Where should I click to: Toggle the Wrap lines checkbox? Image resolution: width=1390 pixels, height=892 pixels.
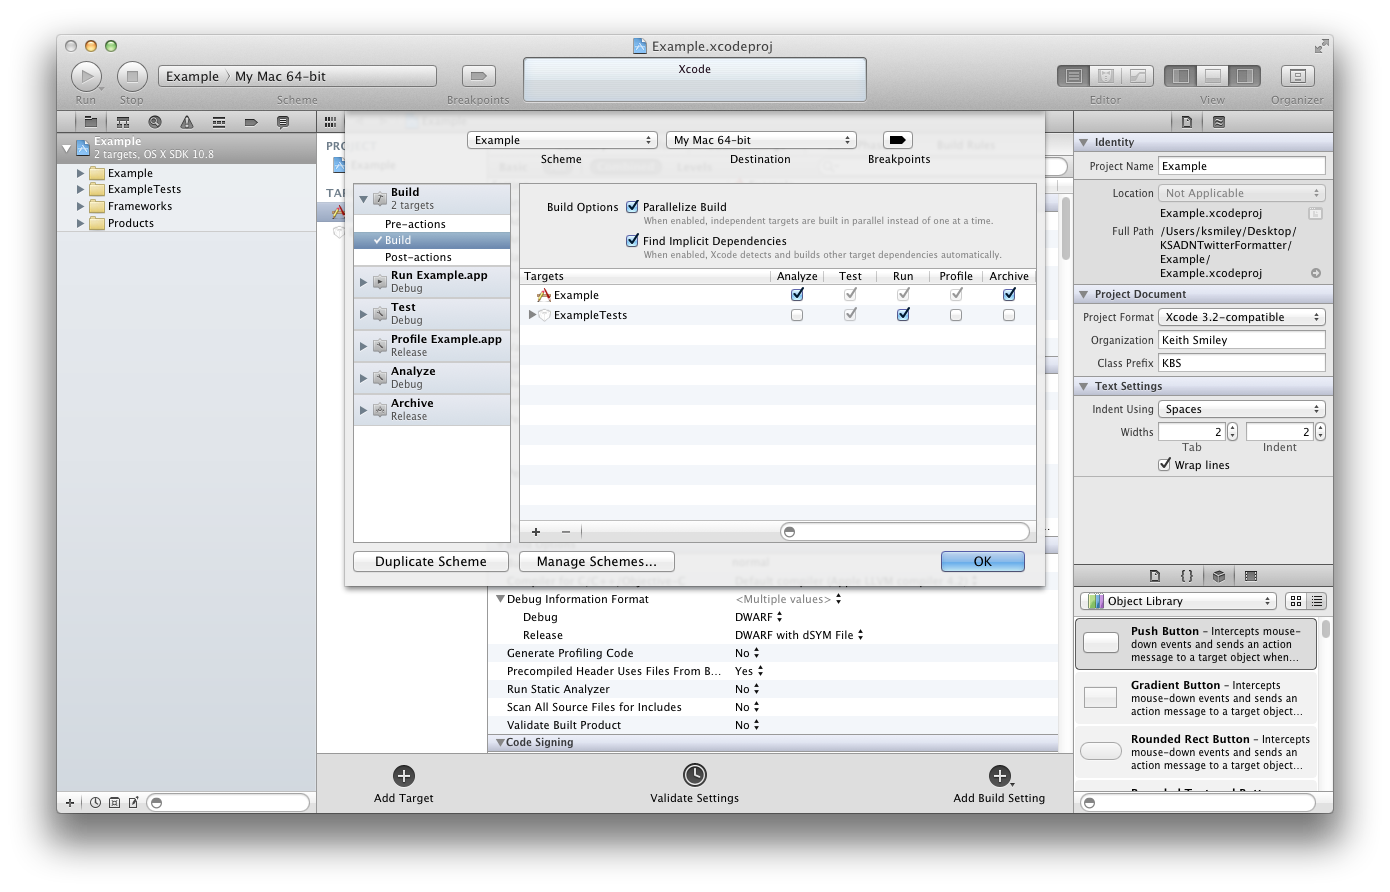1164,465
